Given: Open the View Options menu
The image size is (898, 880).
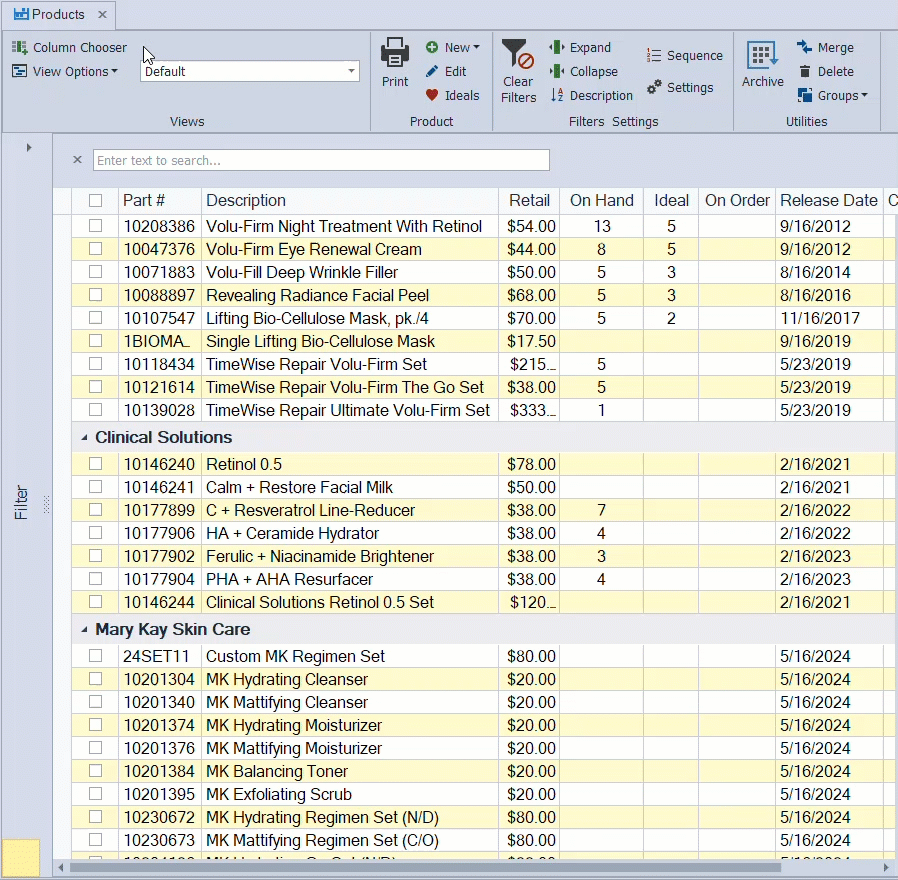Looking at the screenshot, I should coord(65,72).
